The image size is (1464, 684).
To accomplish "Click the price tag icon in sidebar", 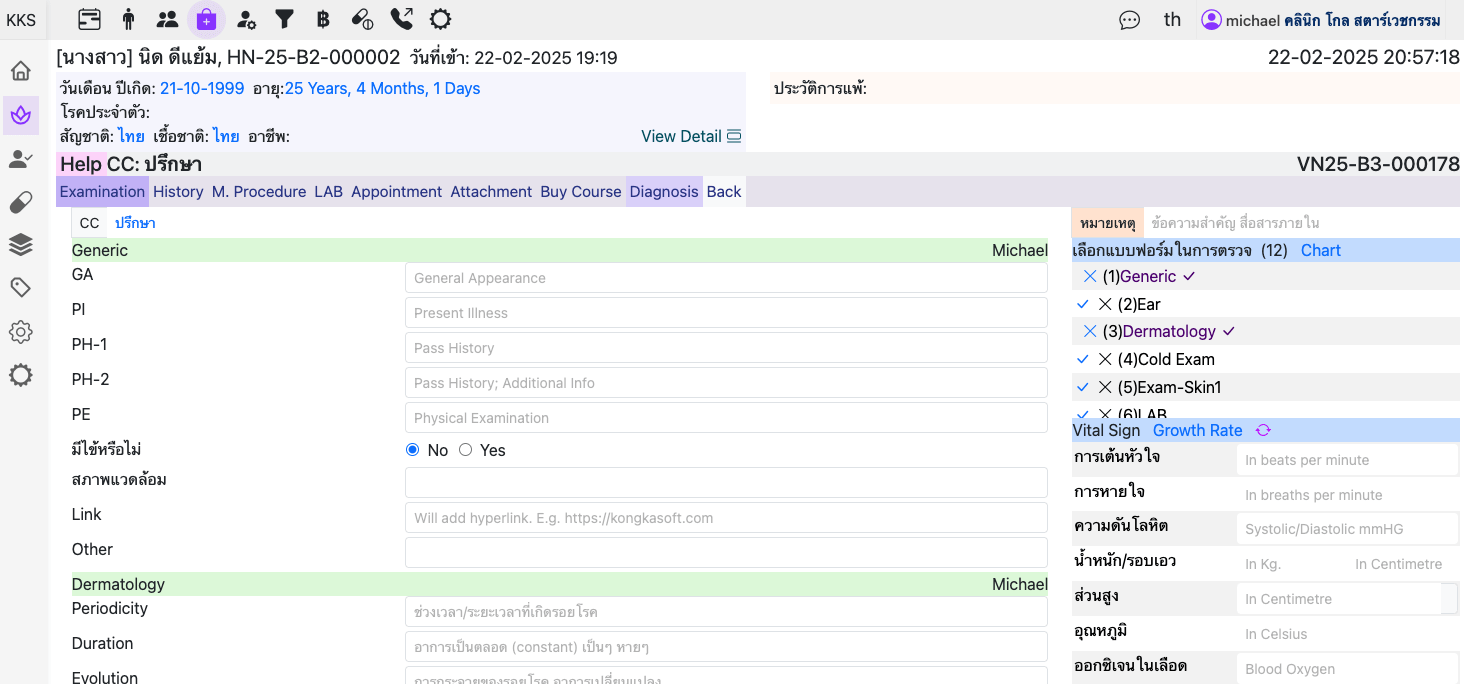I will [21, 288].
